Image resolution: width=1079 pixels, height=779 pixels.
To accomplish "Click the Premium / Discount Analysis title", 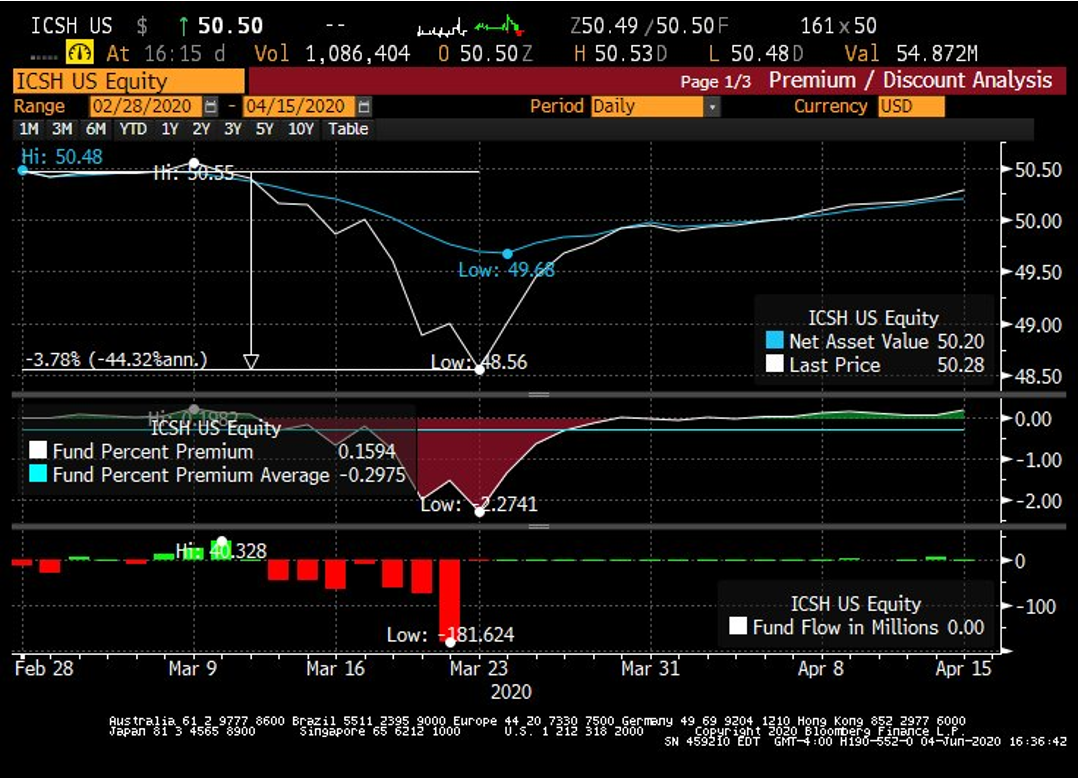I will [910, 81].
